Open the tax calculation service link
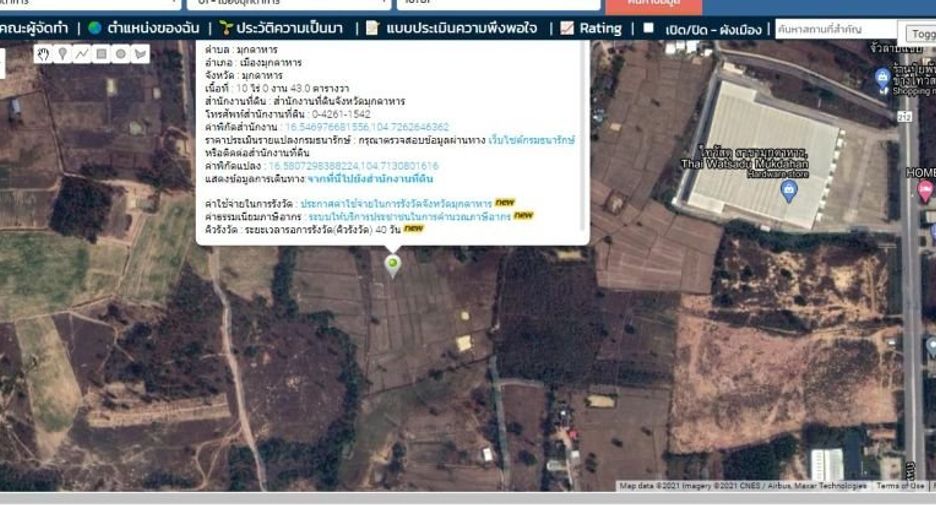This screenshot has width=936, height=505. [409, 217]
